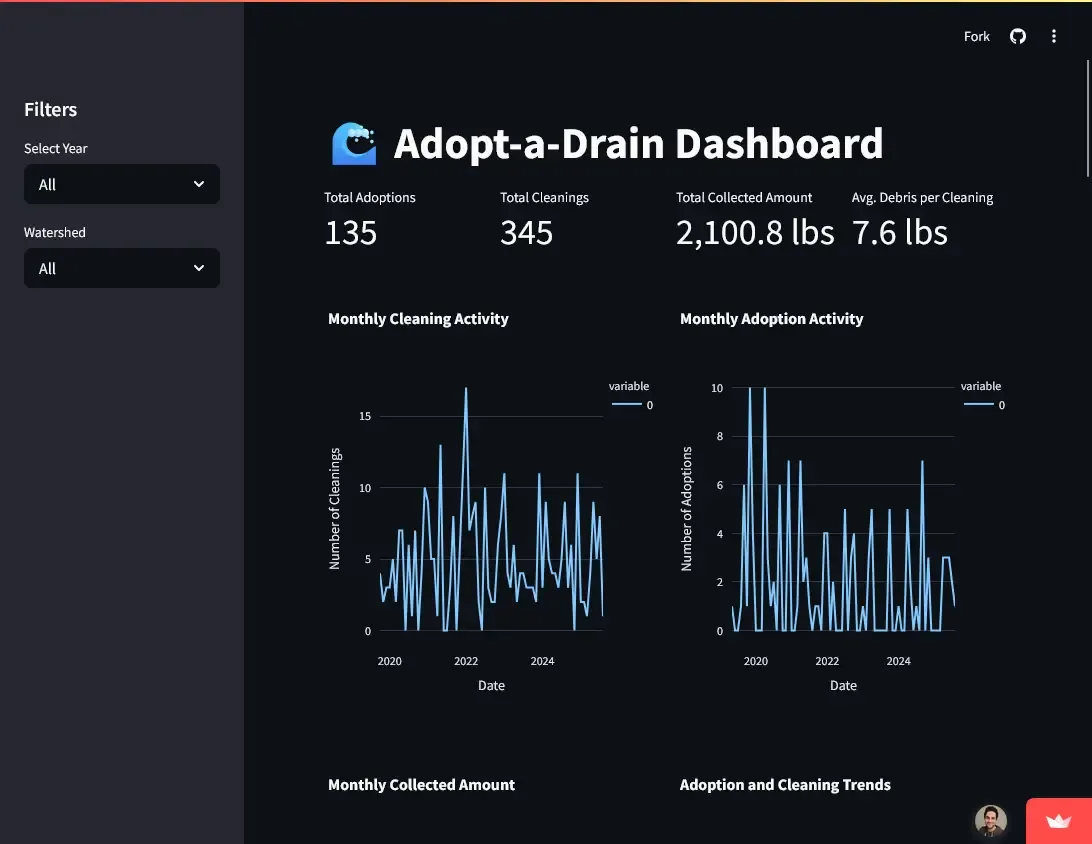Select the legend line icon on Monthly Adoption chart

click(x=978, y=404)
